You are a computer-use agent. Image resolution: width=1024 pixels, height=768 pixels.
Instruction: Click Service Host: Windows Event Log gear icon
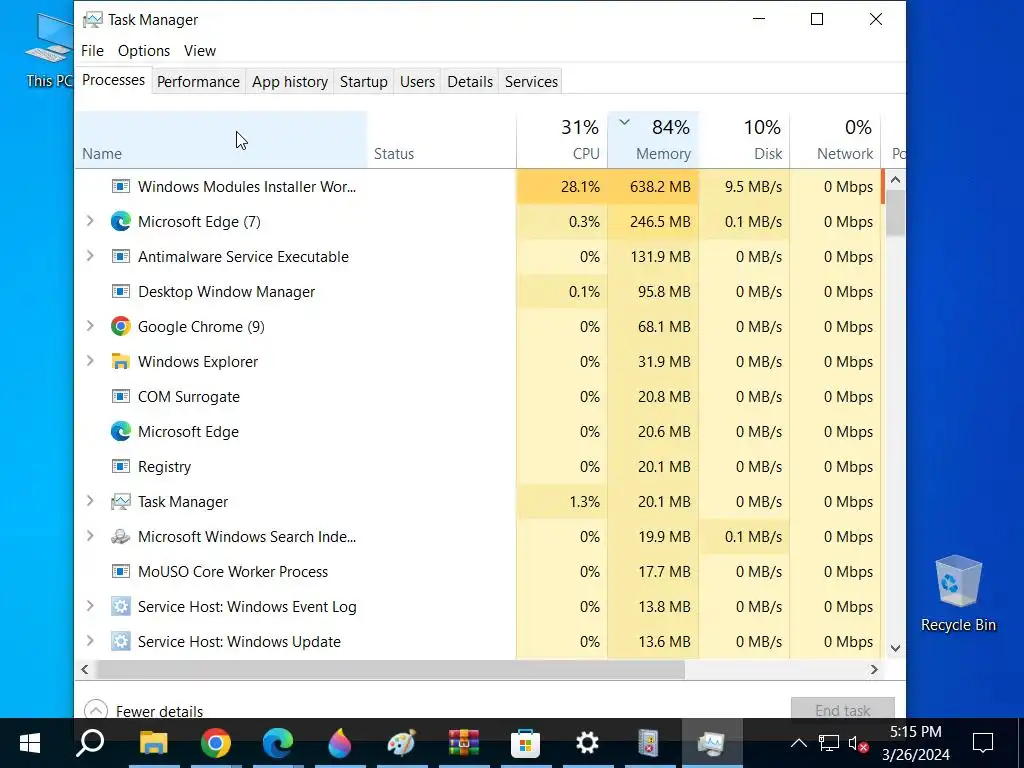tap(120, 607)
